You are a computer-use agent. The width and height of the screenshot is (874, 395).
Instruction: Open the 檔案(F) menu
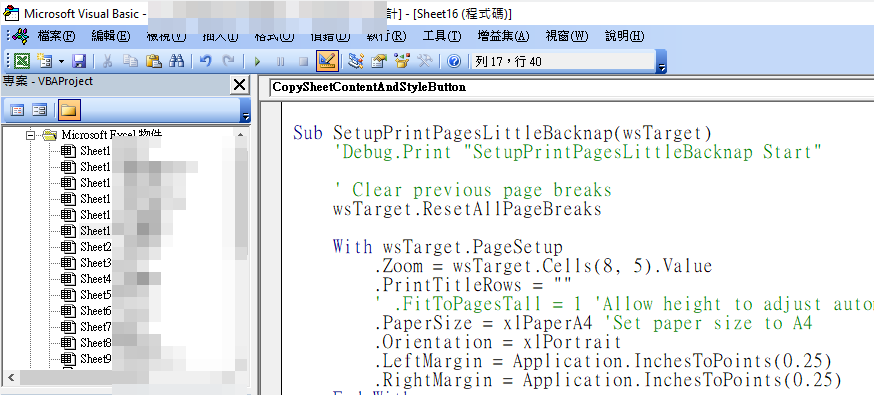tap(56, 36)
